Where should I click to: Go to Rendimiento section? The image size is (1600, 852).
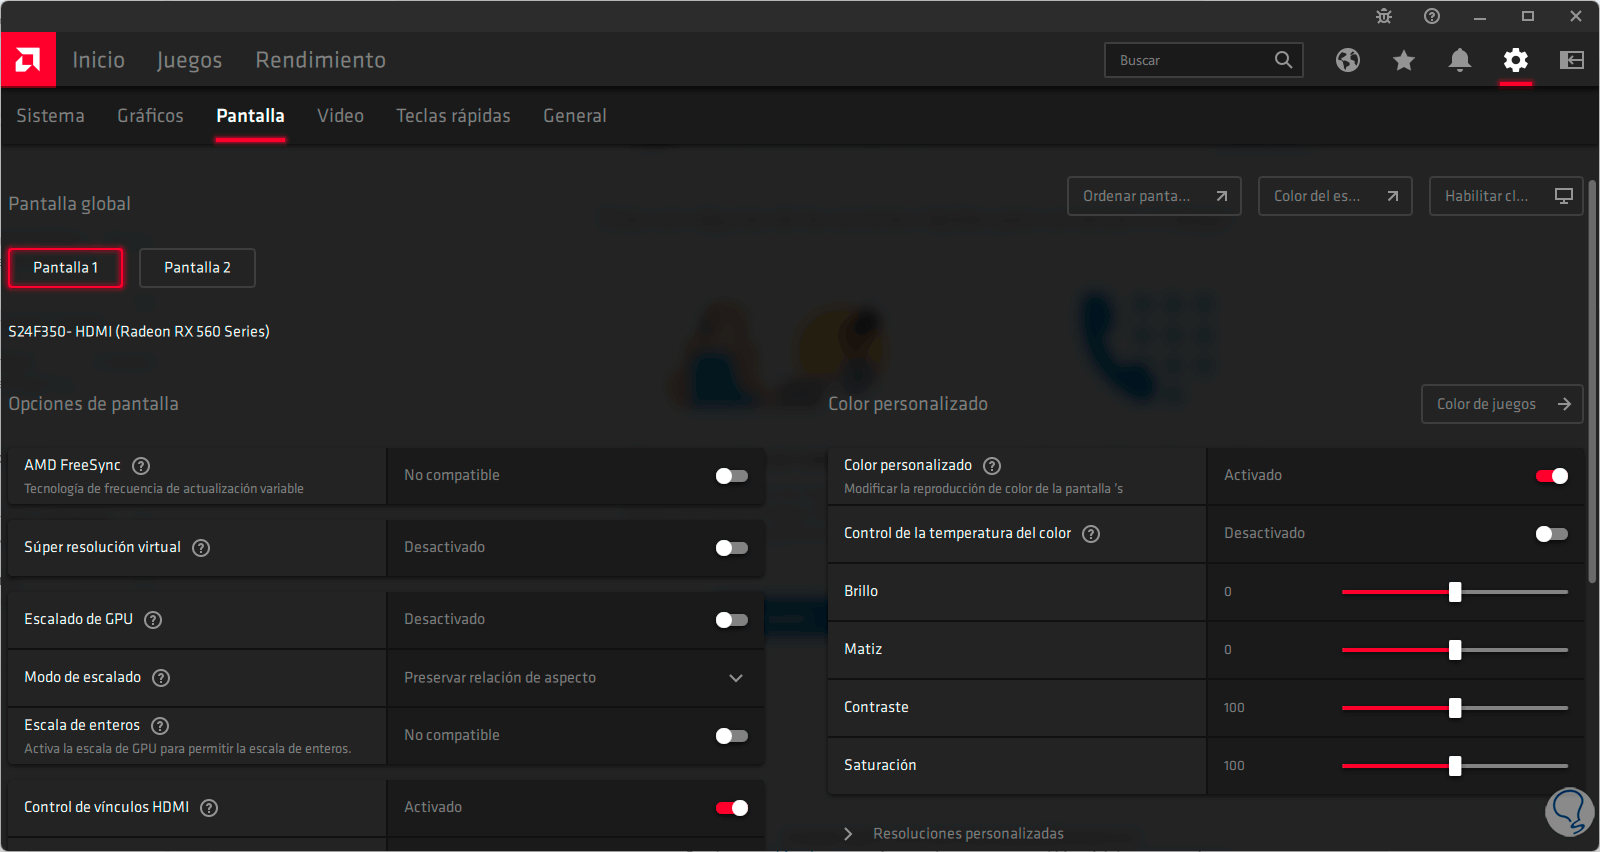pyautogui.click(x=320, y=60)
